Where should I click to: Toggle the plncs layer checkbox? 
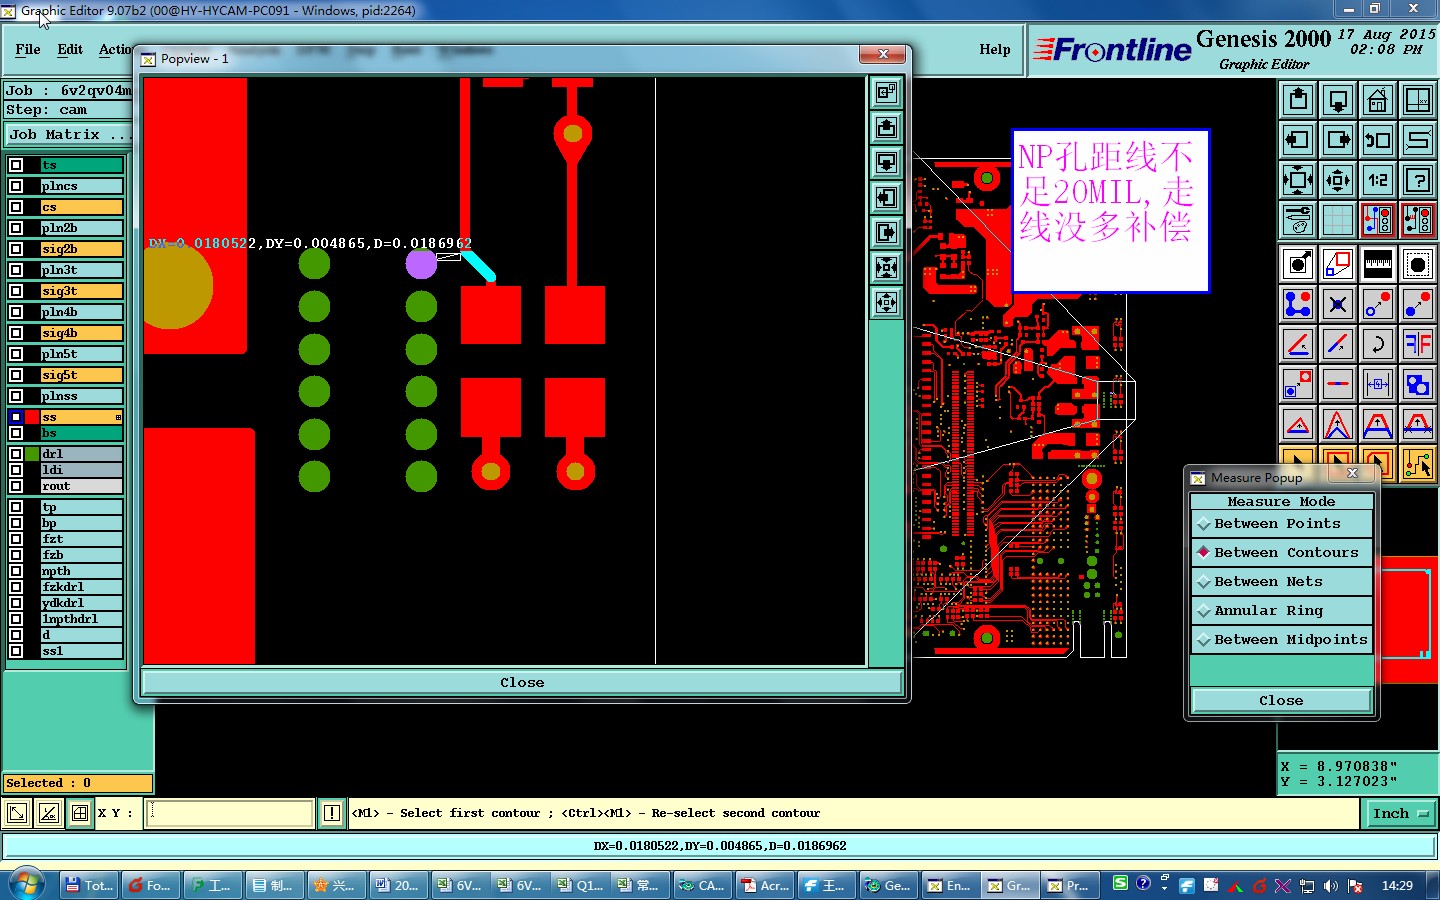(x=16, y=186)
